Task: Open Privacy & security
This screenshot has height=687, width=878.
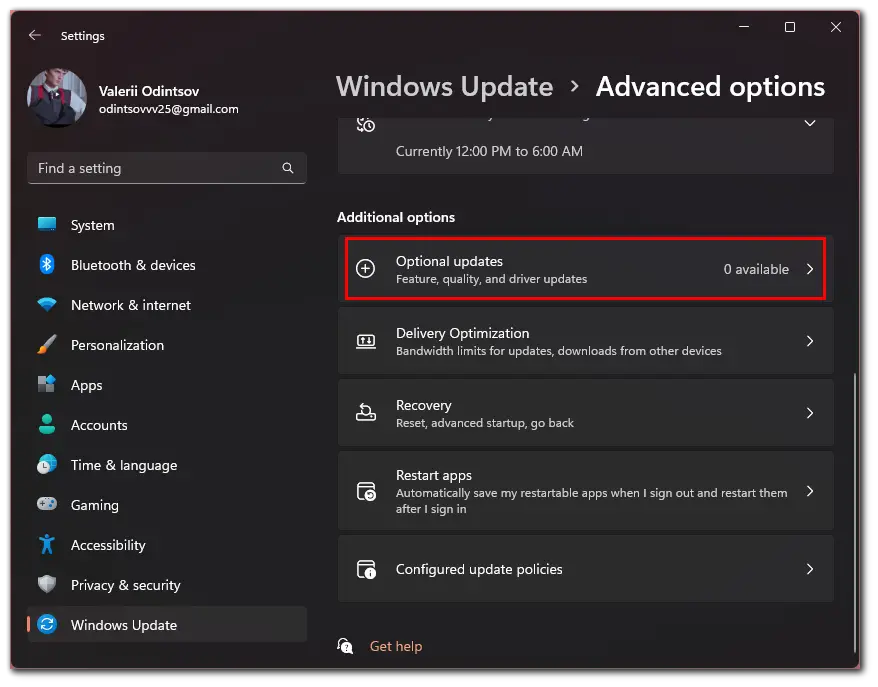Action: click(167, 585)
